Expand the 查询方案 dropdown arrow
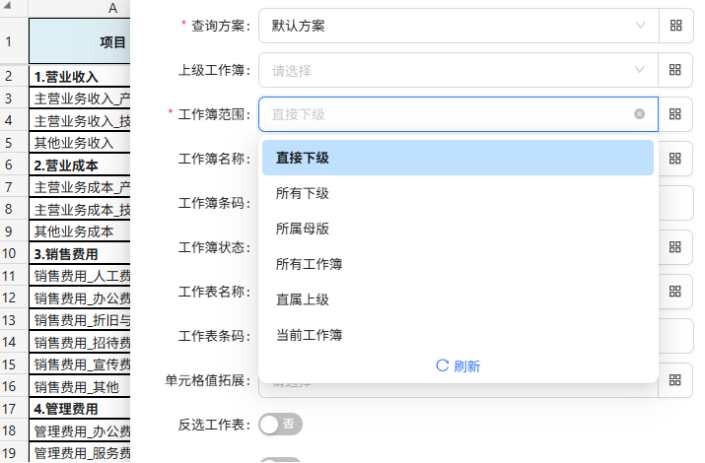The height and width of the screenshot is (463, 705). [640, 26]
